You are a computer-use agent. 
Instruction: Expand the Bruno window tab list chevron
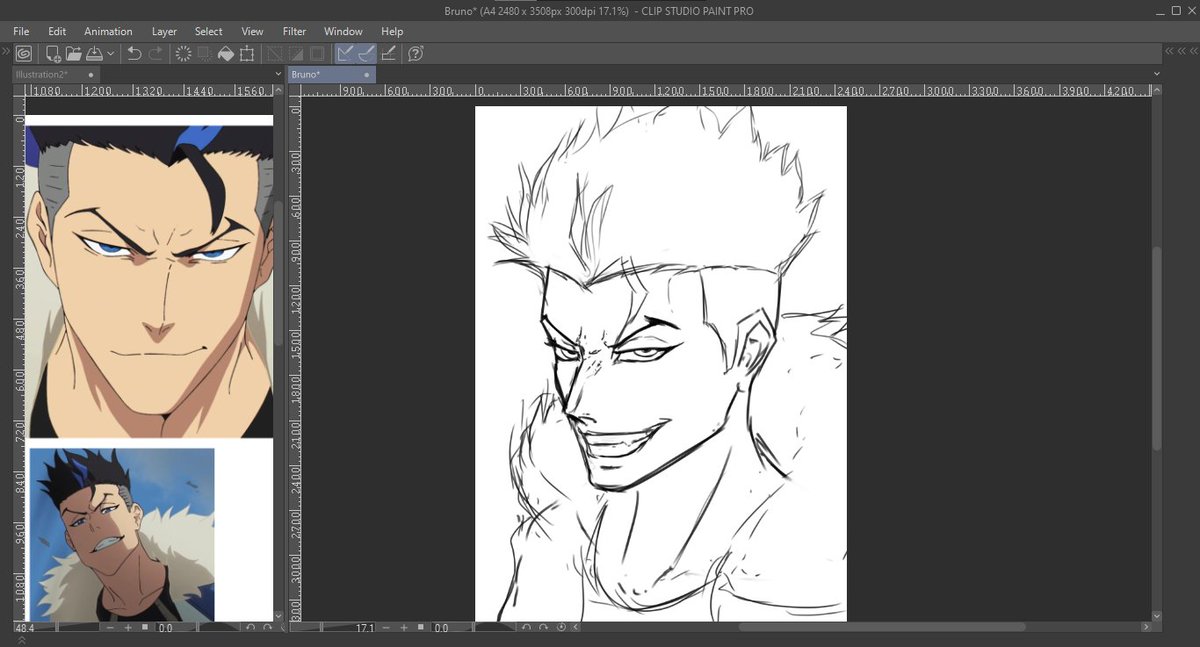(1157, 74)
